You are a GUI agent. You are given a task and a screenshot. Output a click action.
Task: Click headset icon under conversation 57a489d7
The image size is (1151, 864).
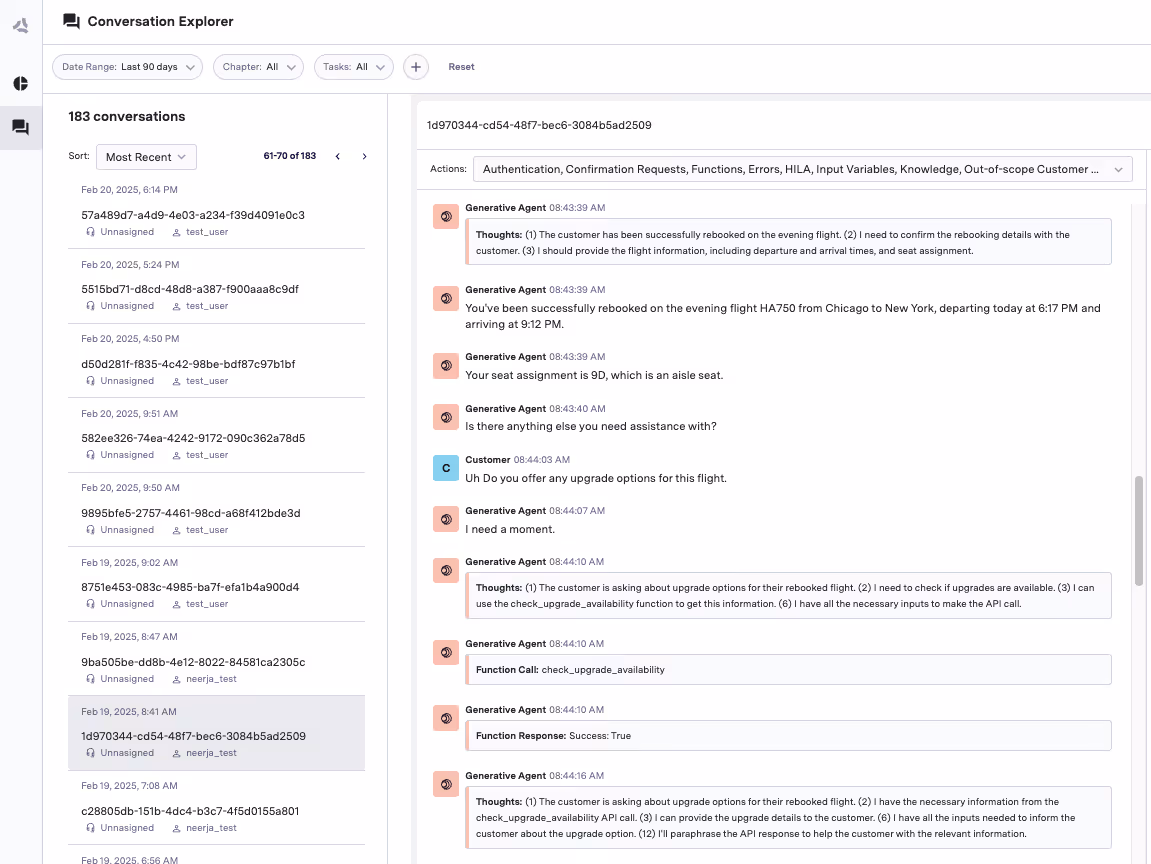click(x=90, y=232)
